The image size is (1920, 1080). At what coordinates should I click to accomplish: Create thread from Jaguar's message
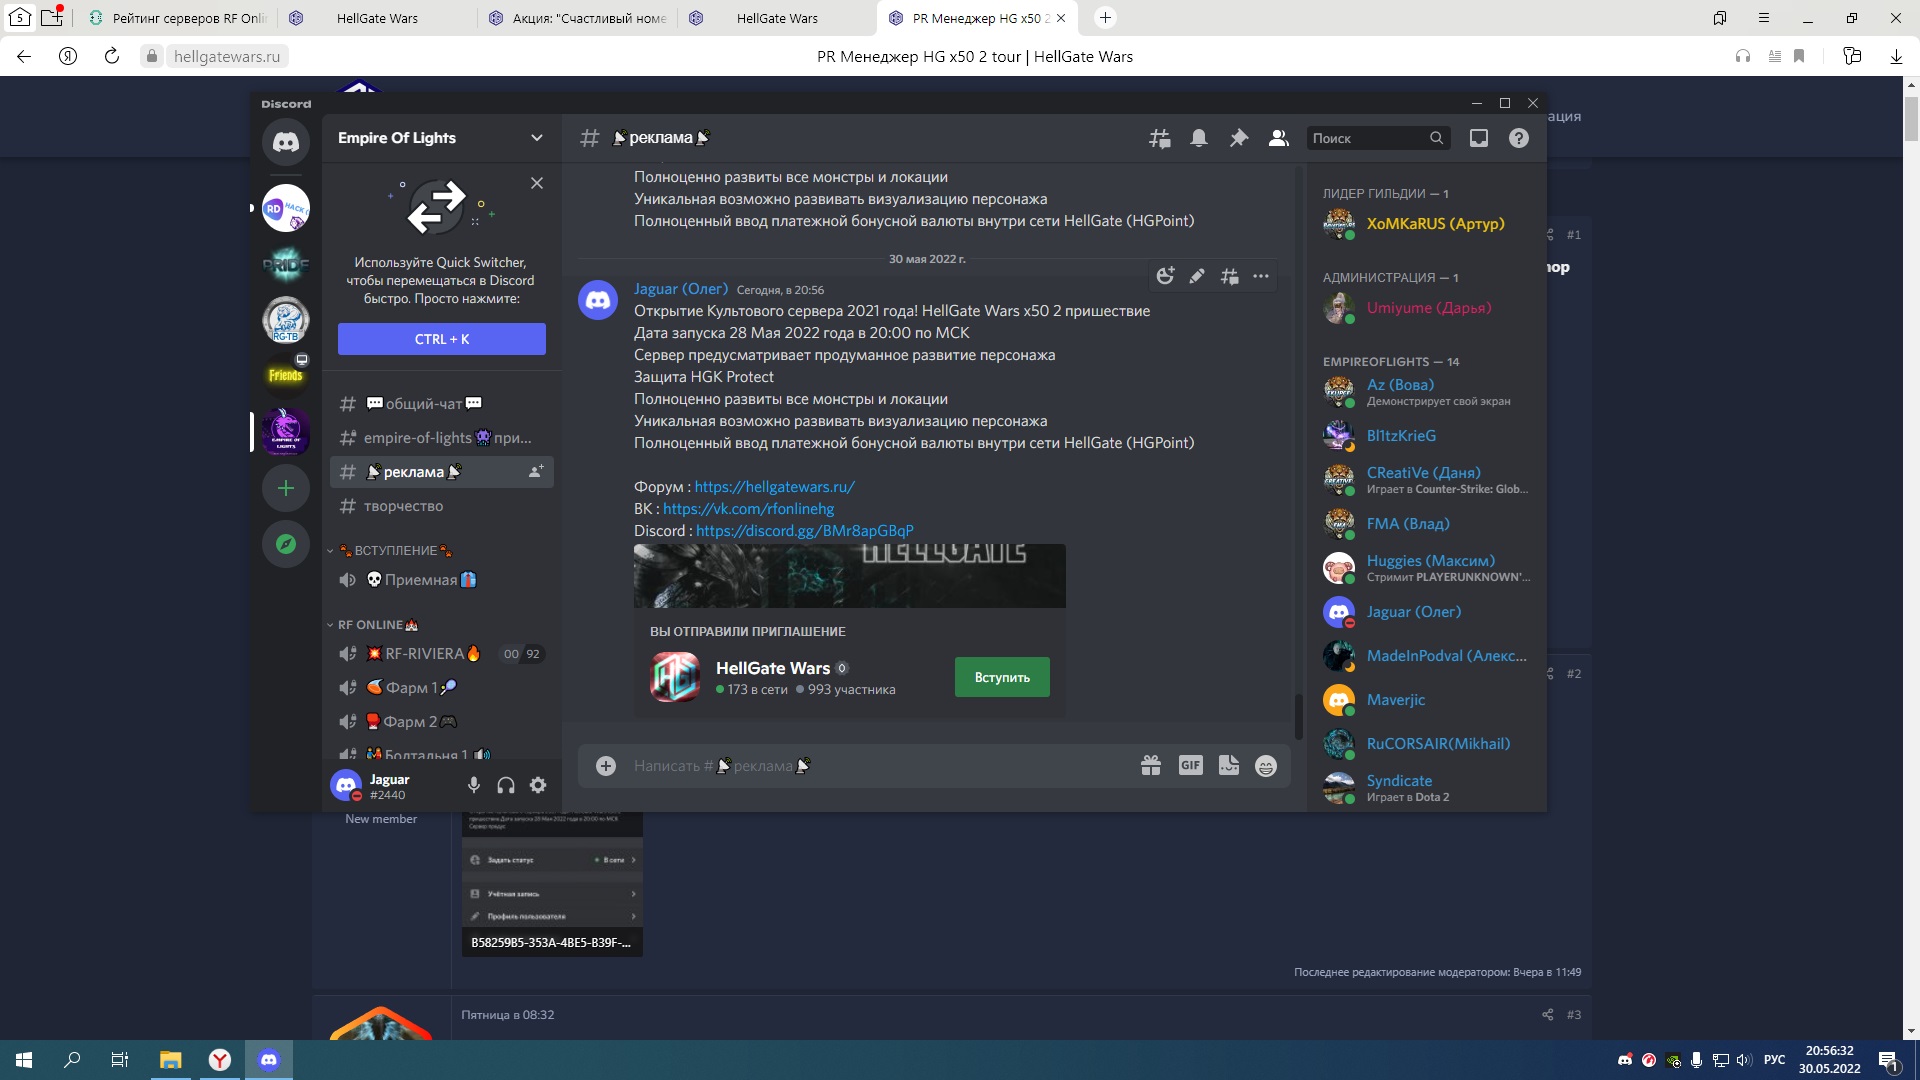(1229, 276)
